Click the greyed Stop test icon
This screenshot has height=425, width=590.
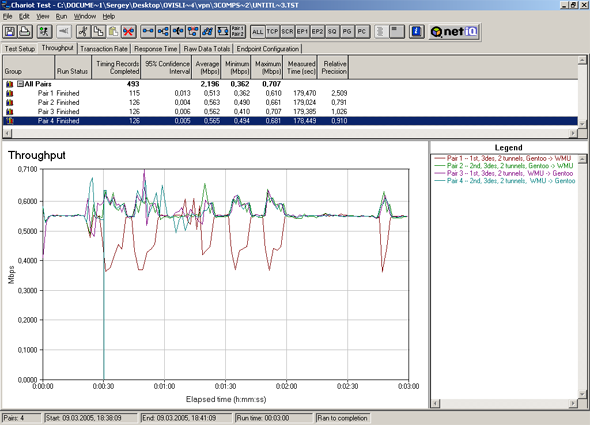pos(64,32)
